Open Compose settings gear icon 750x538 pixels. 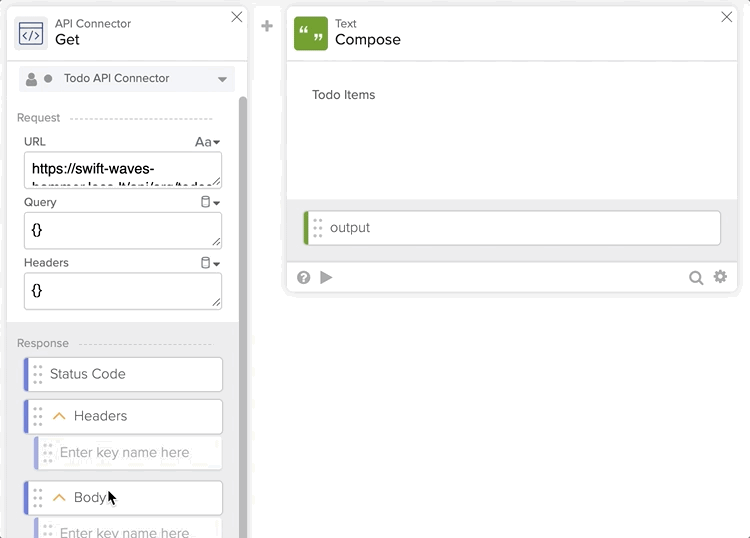click(720, 277)
